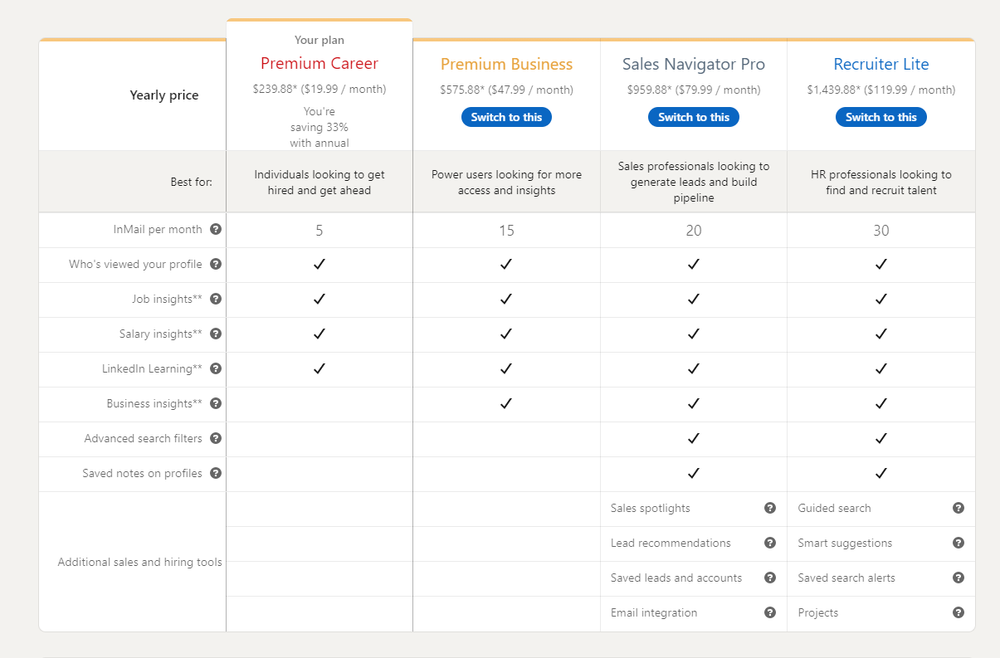Switch to the Recruiter Lite plan
Screen dimensions: 1000x658
coord(881,117)
